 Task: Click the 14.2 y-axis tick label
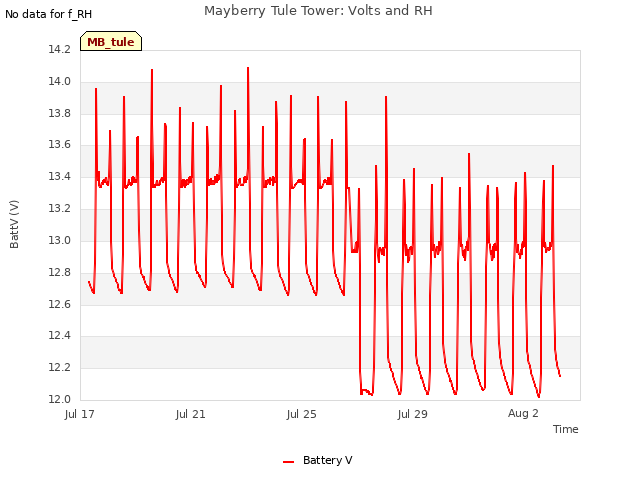pyautogui.click(x=60, y=50)
